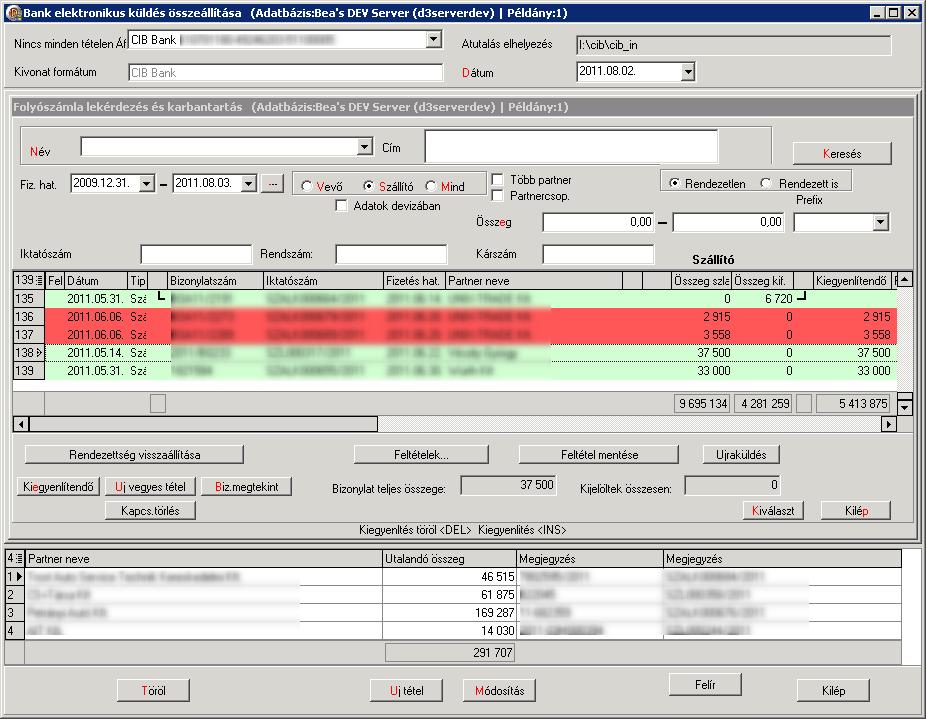The height and width of the screenshot is (719, 926).
Task: Click the Uj vegyes tétel button
Action: point(151,486)
